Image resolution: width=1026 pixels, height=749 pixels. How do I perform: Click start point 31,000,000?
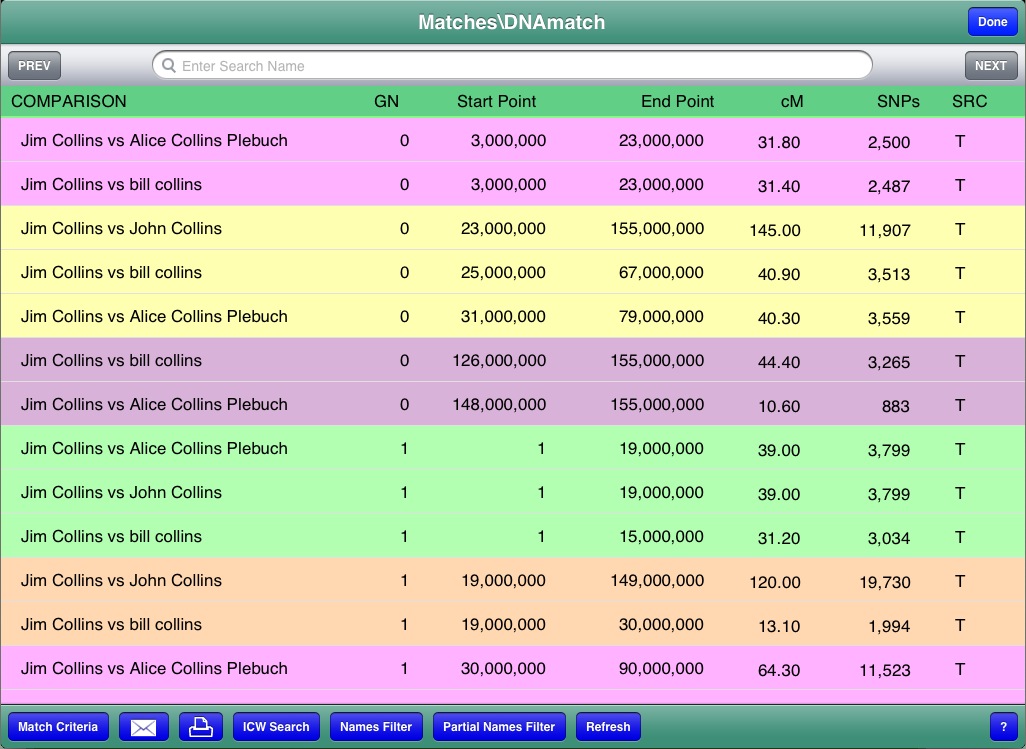point(503,317)
